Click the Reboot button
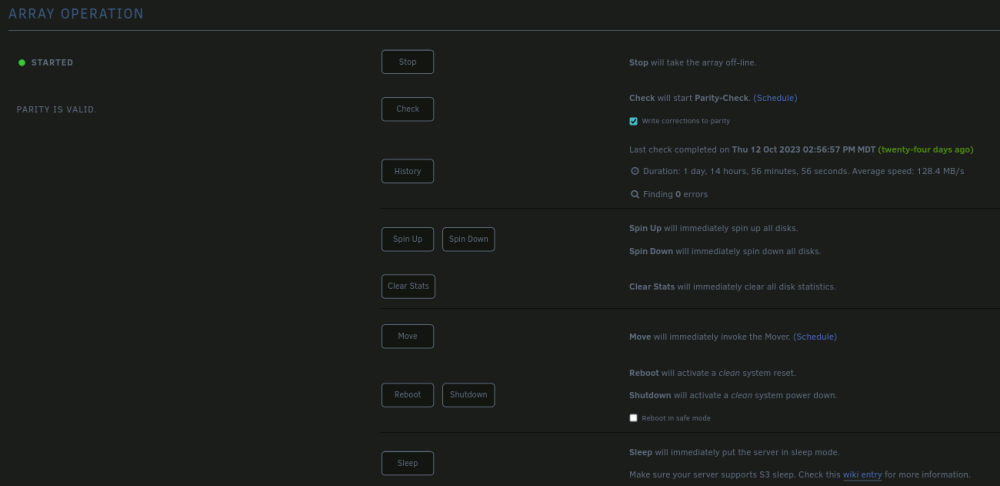Image resolution: width=1000 pixels, height=486 pixels. [408, 395]
